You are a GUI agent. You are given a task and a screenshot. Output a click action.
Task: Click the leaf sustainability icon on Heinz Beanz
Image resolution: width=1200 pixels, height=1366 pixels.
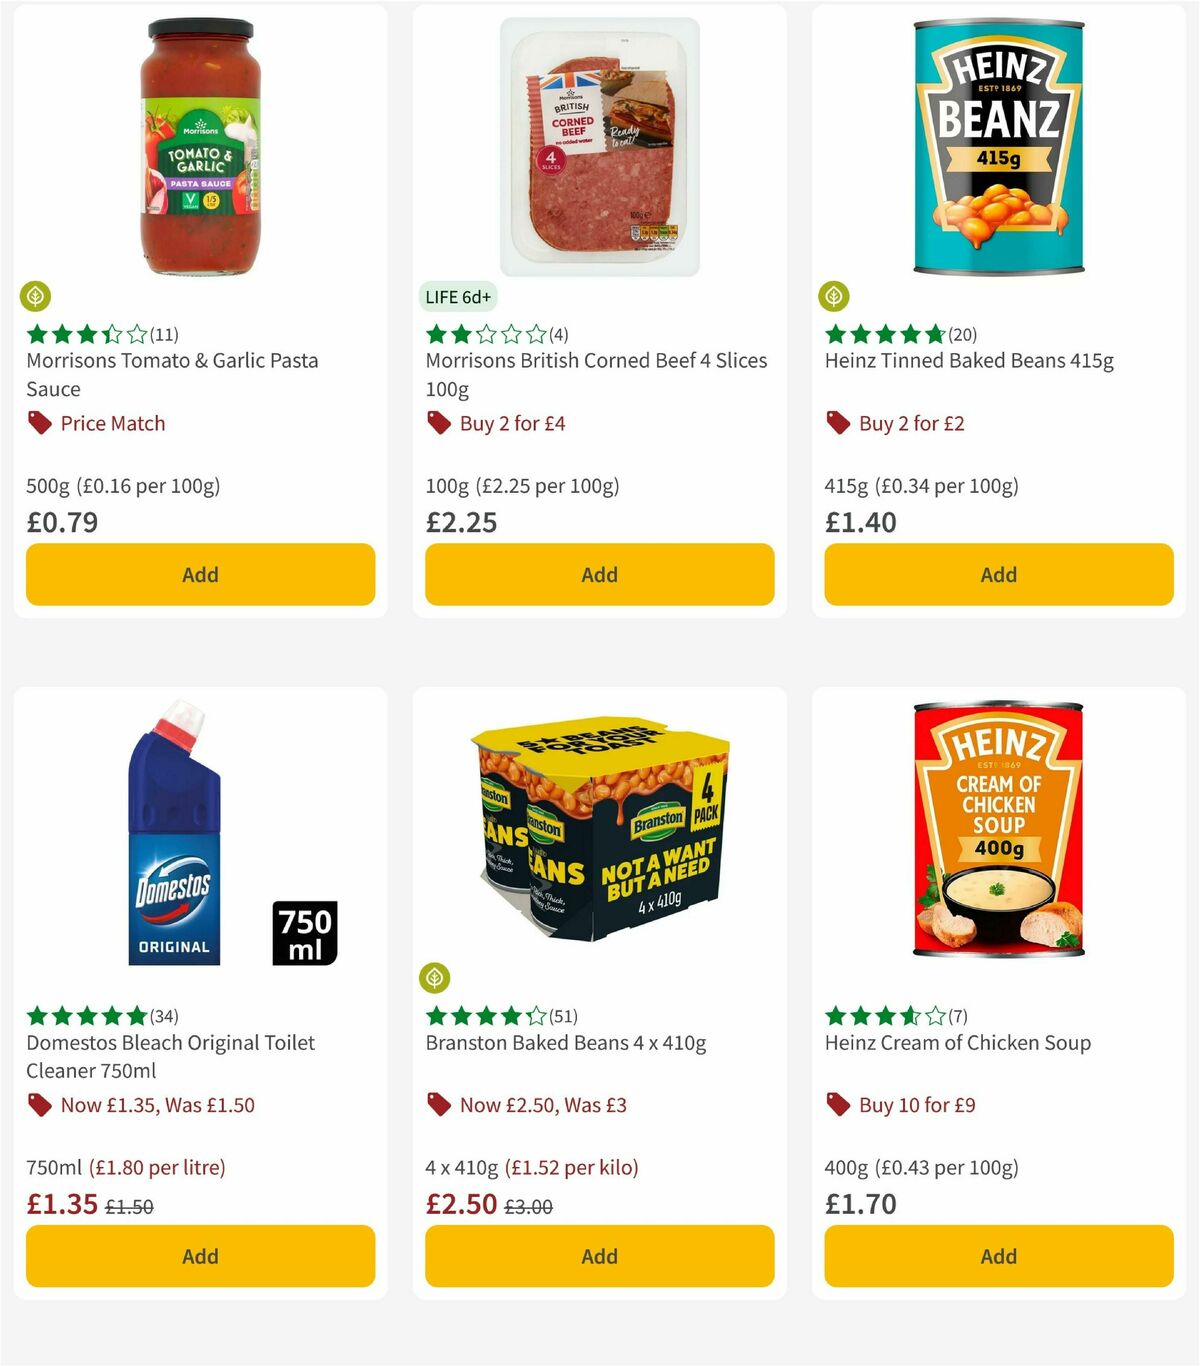835,296
